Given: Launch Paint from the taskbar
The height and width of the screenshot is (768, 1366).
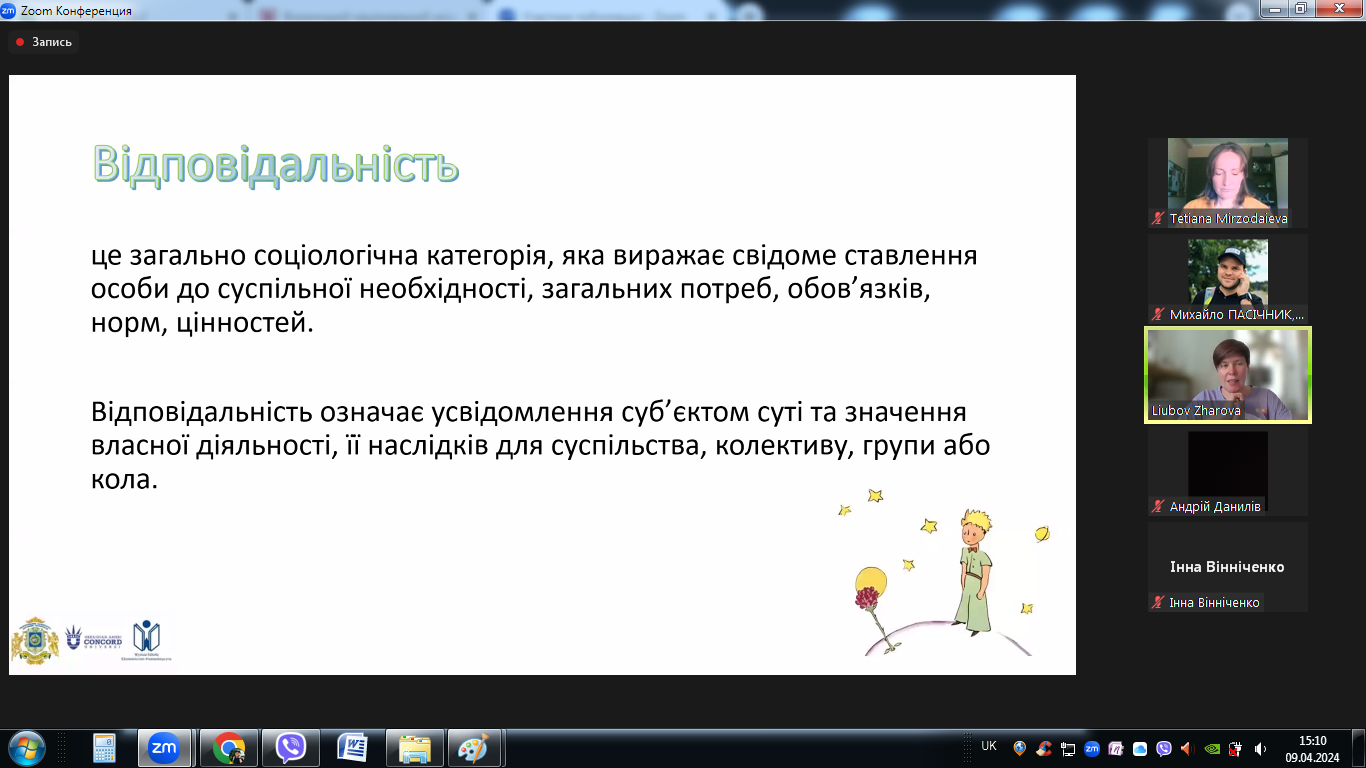Looking at the screenshot, I should pyautogui.click(x=475, y=748).
